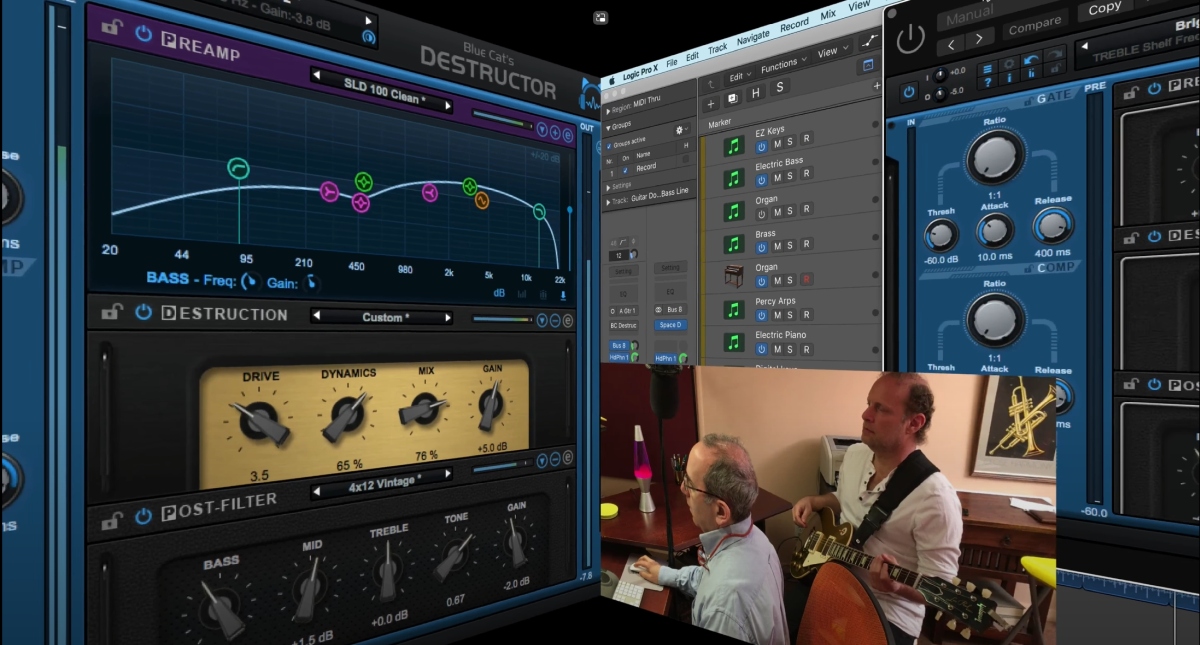The width and height of the screenshot is (1200, 645).
Task: Select the teal high-cut EQ node near 10k
Action: pos(539,211)
